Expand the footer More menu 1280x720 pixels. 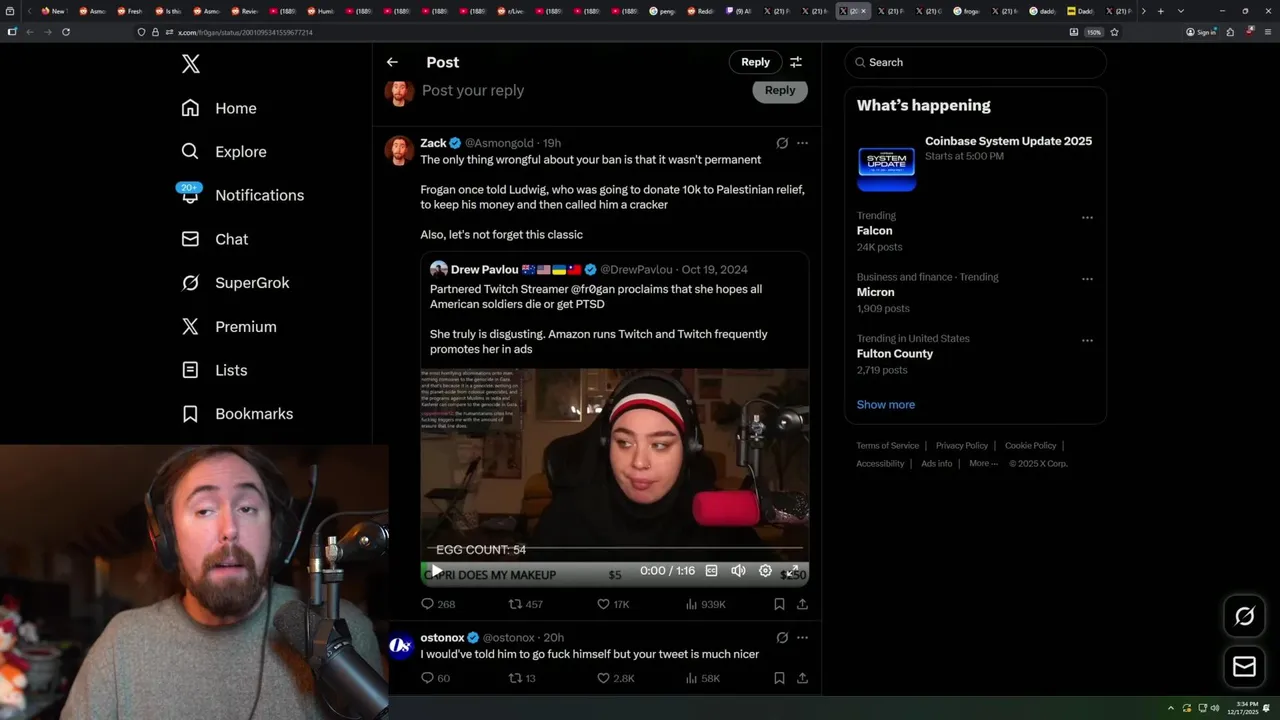pyautogui.click(x=983, y=463)
